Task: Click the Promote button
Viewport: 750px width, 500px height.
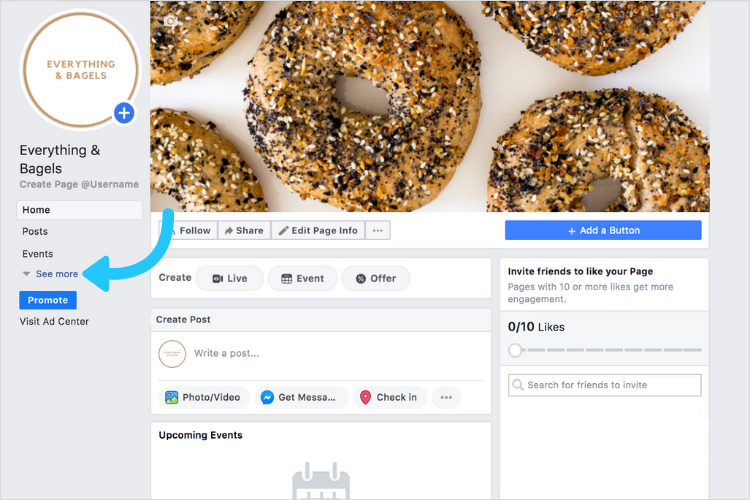Action: (48, 300)
